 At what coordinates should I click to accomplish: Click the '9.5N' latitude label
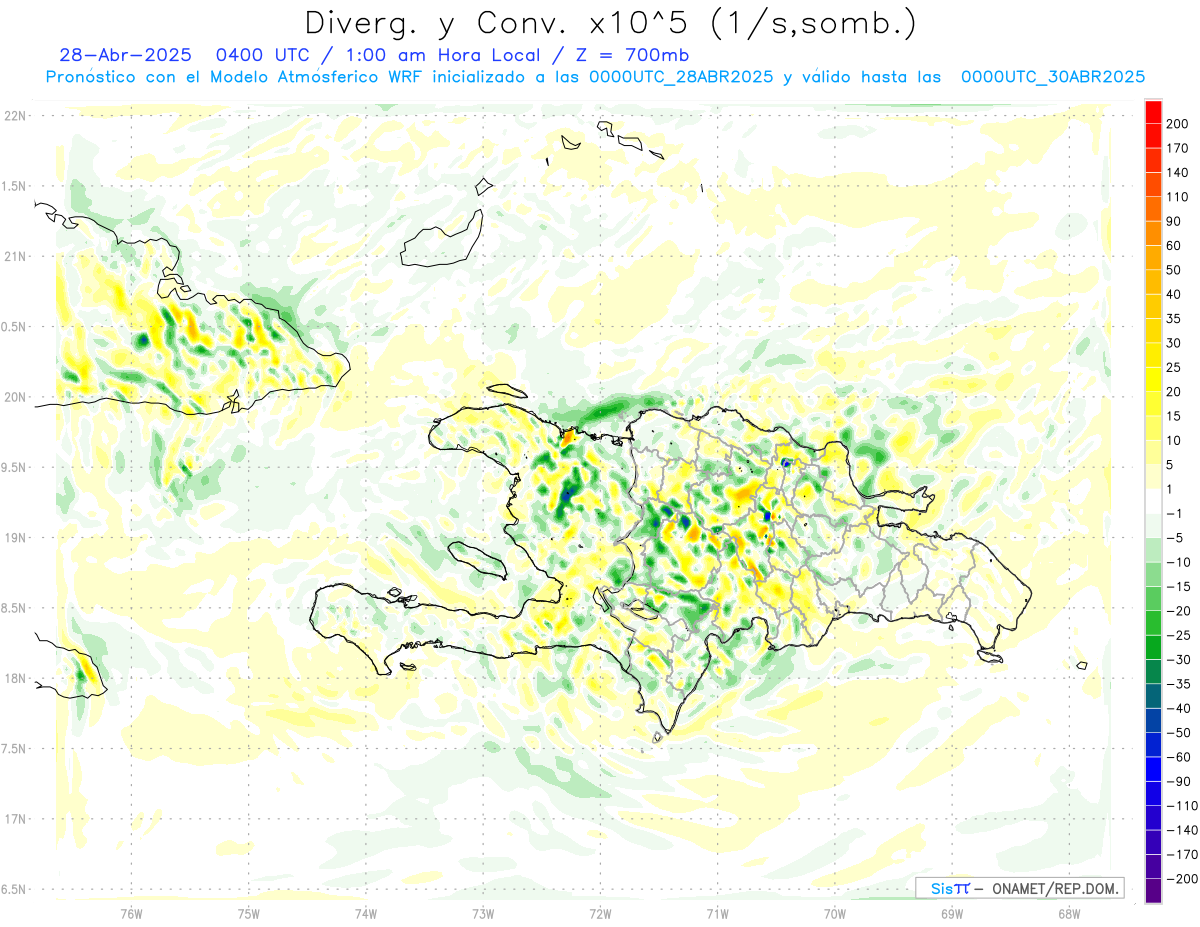14,467
